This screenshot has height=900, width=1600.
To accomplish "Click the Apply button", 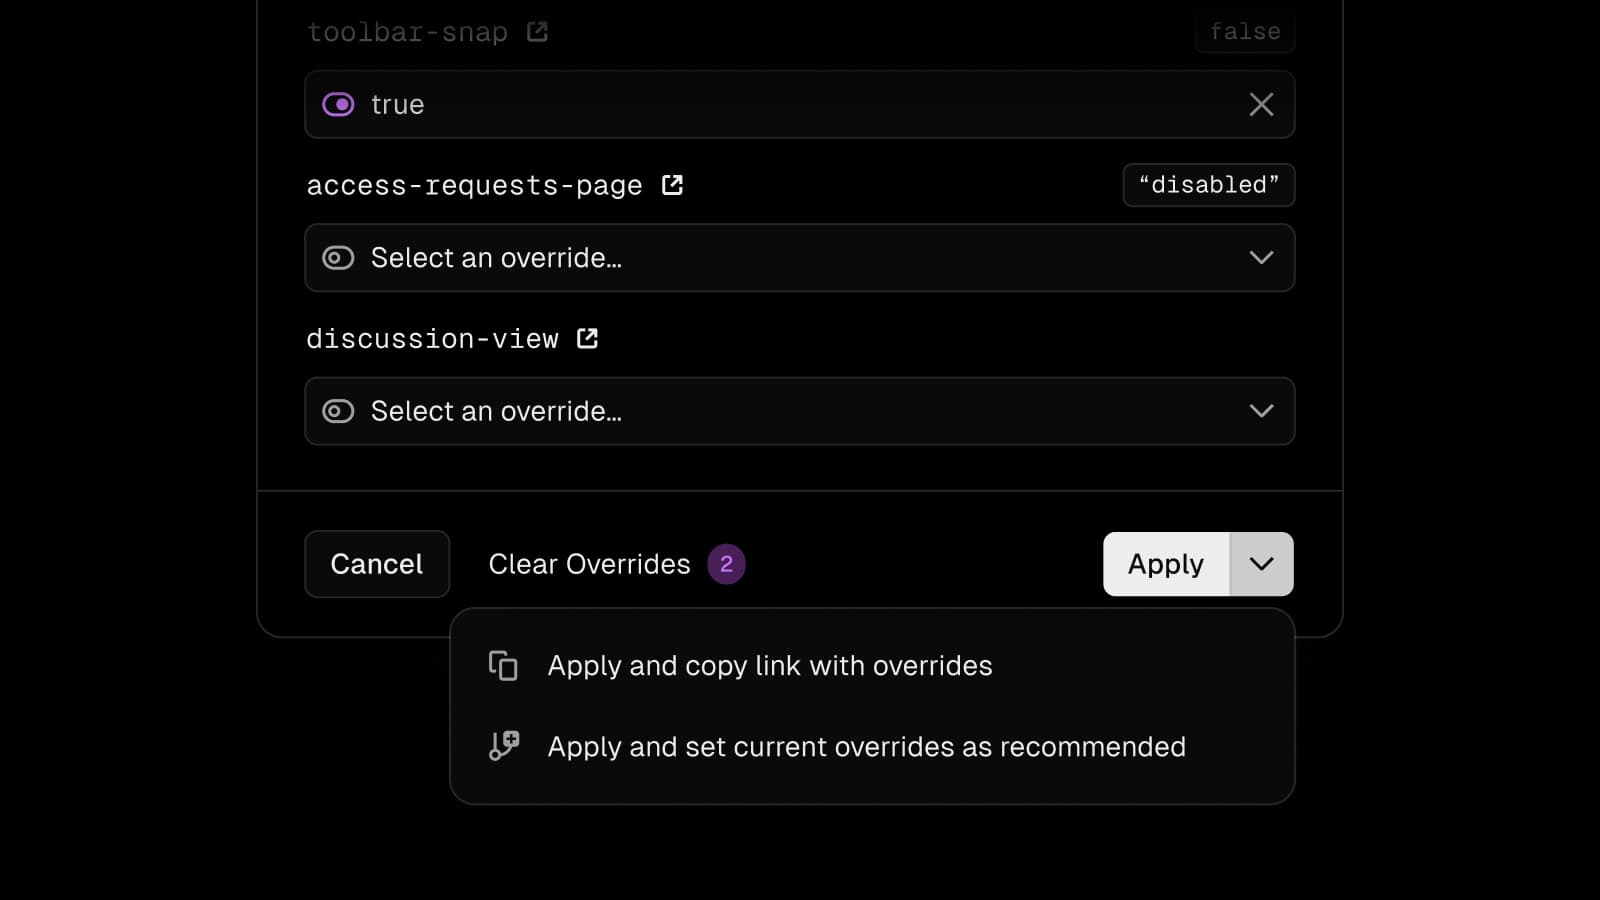I will coord(1165,564).
